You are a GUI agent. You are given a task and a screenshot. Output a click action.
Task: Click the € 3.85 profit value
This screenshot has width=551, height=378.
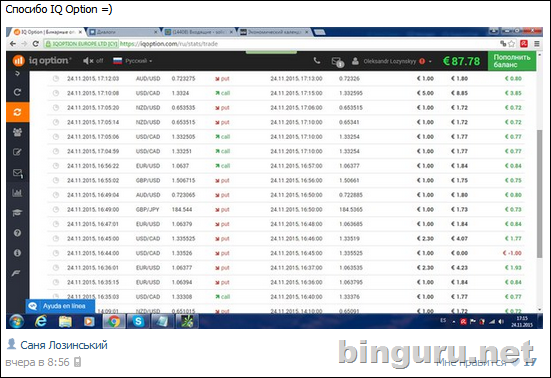point(513,93)
